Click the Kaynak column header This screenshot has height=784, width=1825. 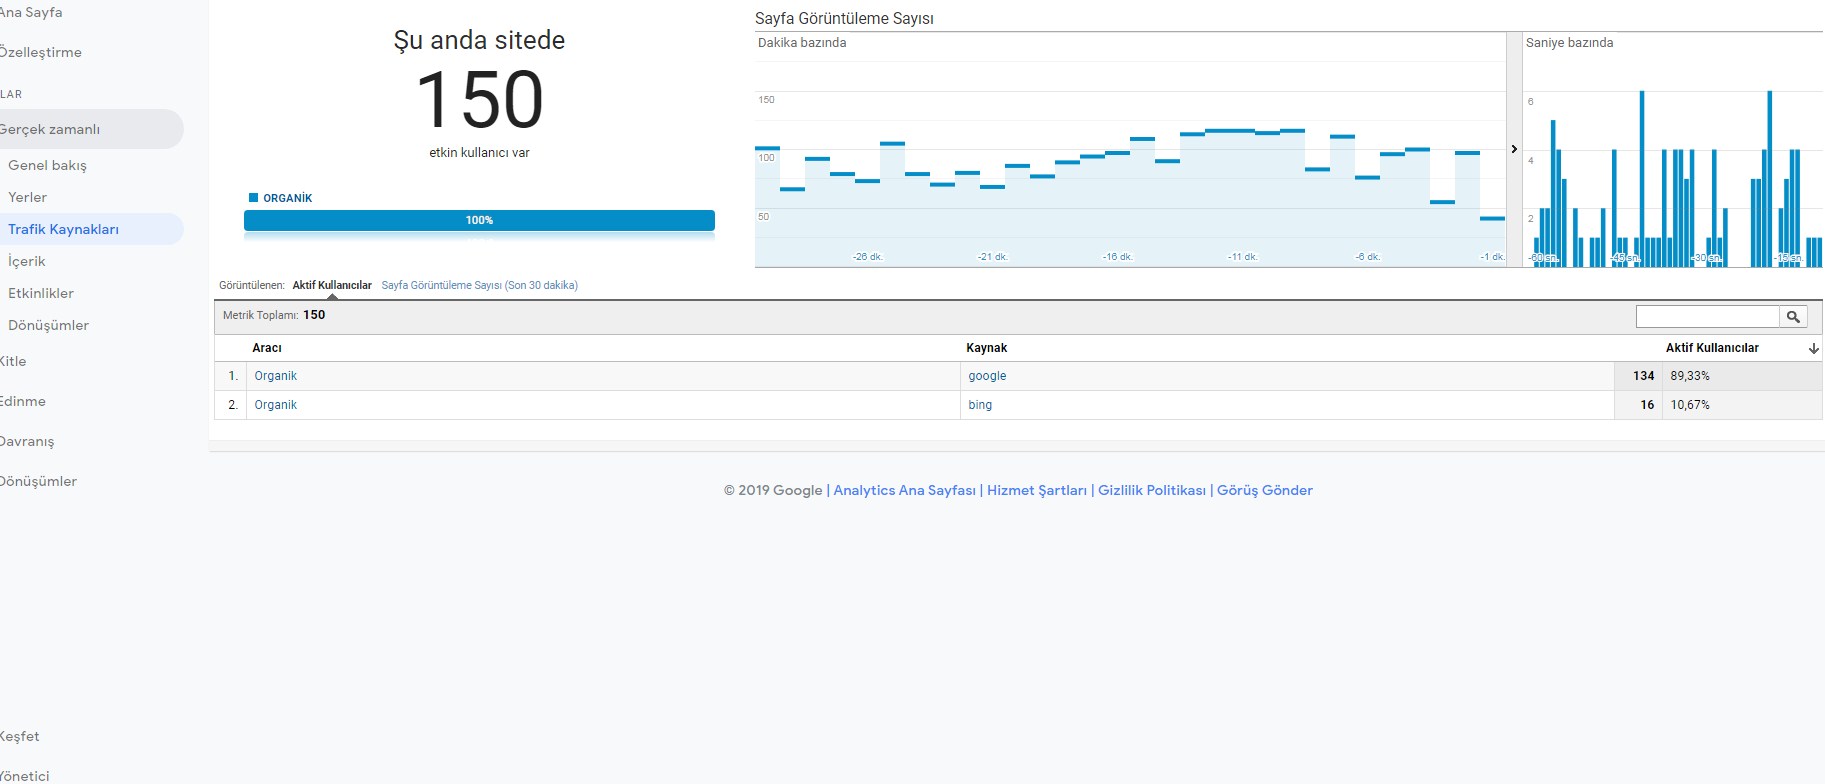pos(986,348)
